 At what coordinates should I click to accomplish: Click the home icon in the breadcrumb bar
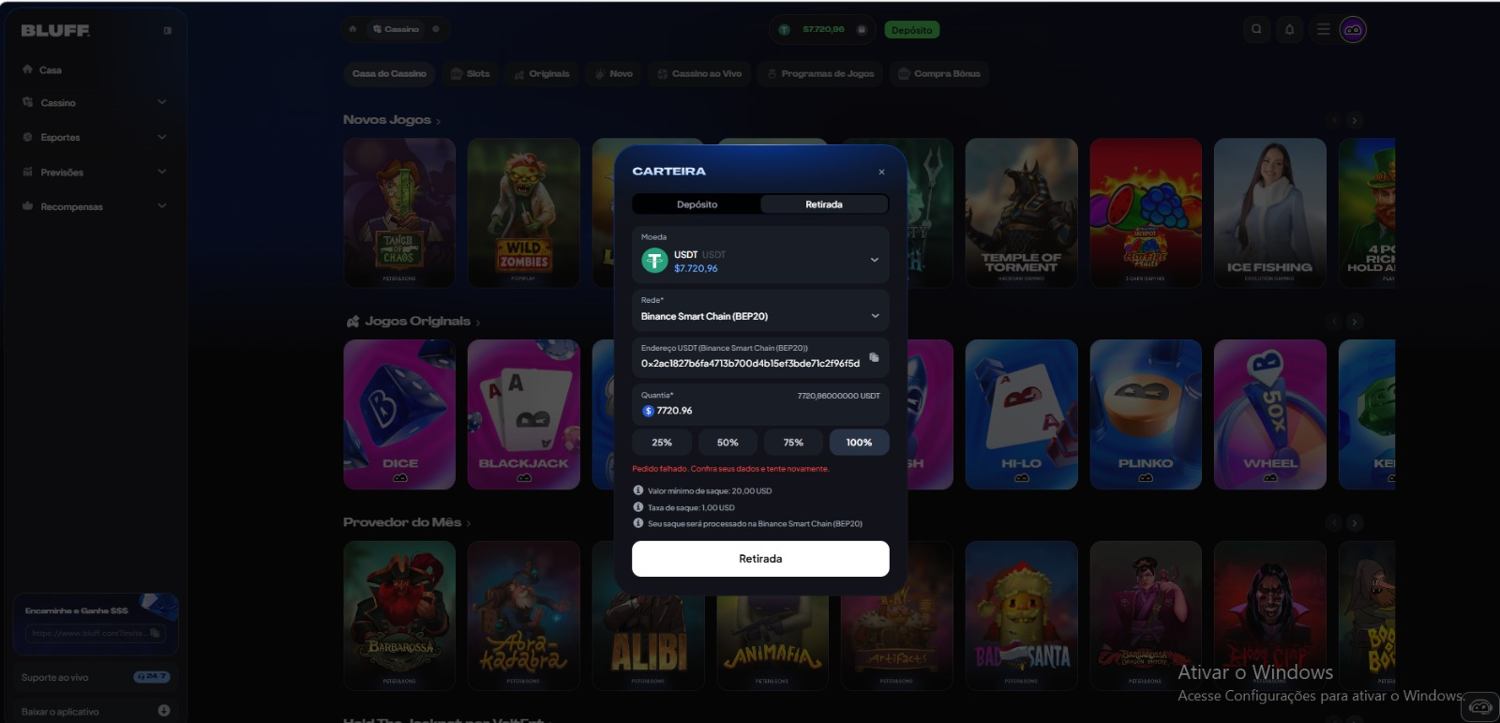pyautogui.click(x=352, y=29)
